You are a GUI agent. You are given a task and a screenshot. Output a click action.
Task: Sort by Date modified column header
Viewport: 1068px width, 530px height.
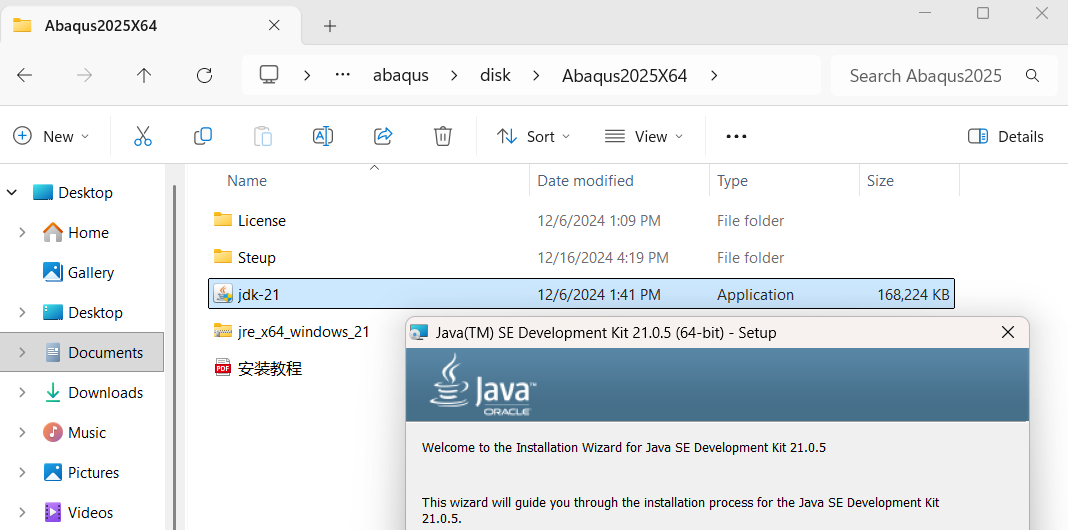point(585,181)
